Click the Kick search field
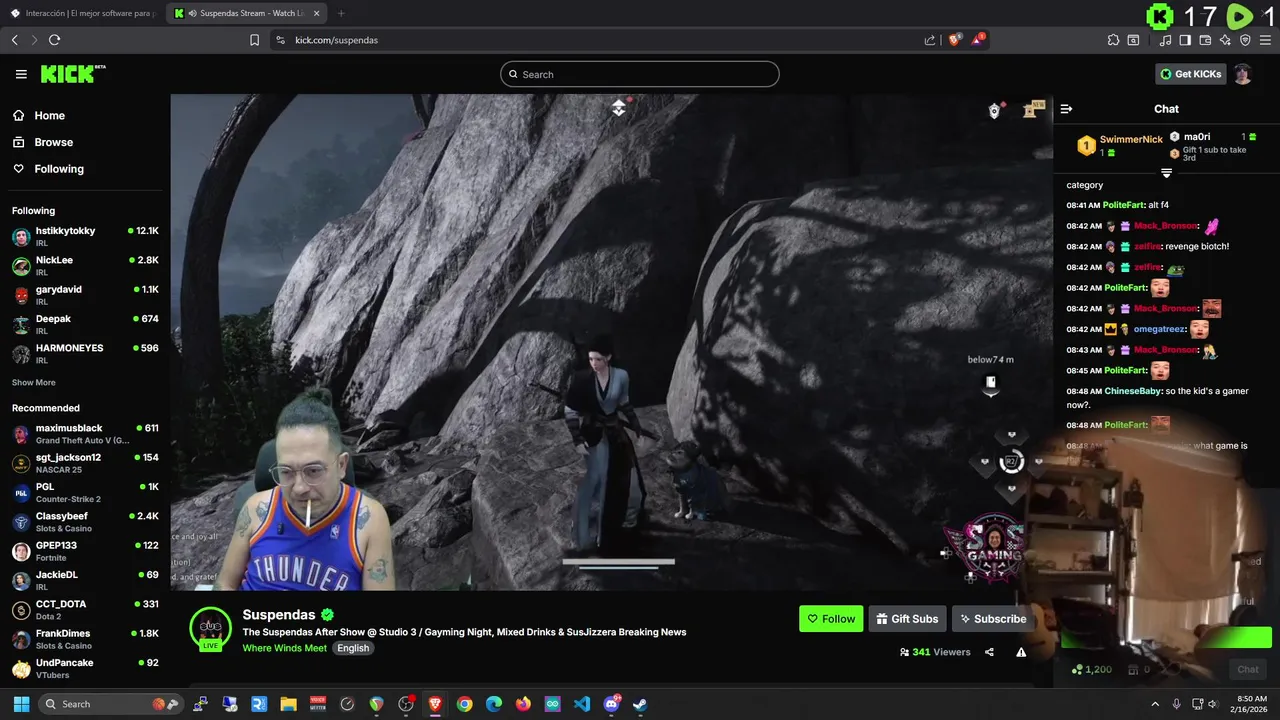1280x720 pixels. 640,74
